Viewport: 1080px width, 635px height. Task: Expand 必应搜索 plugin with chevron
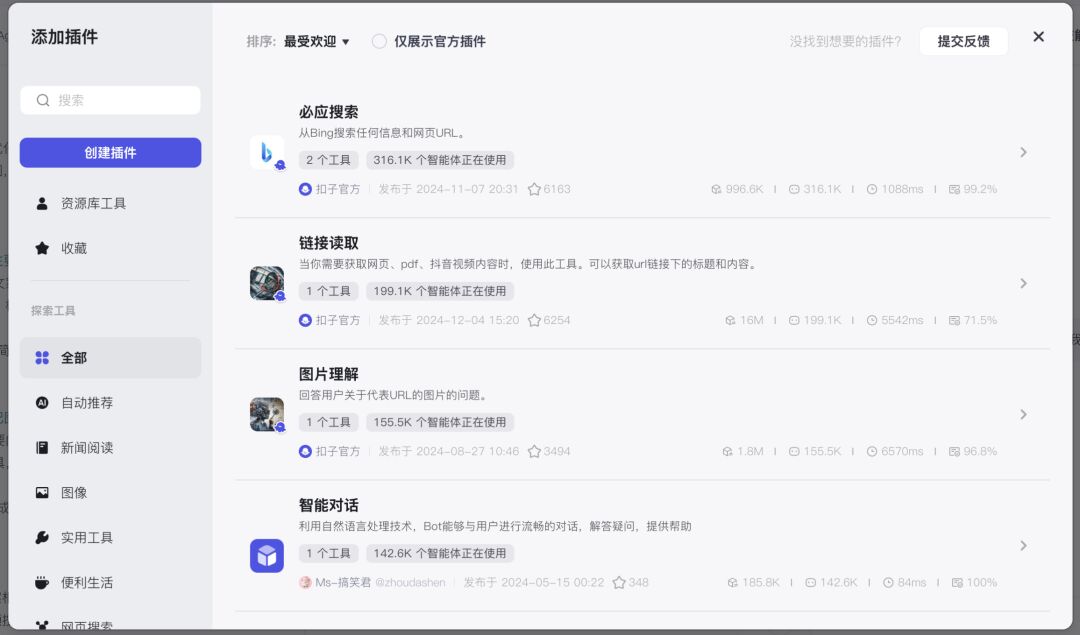(x=1024, y=152)
